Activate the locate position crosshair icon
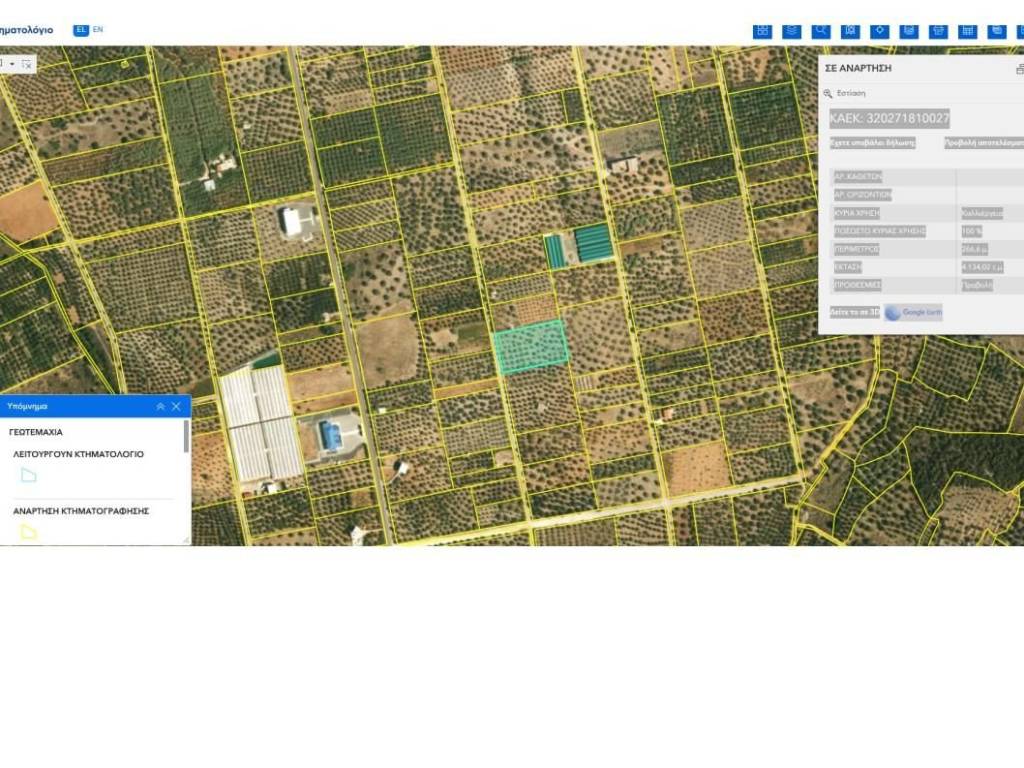1024x768 pixels. pyautogui.click(x=879, y=31)
